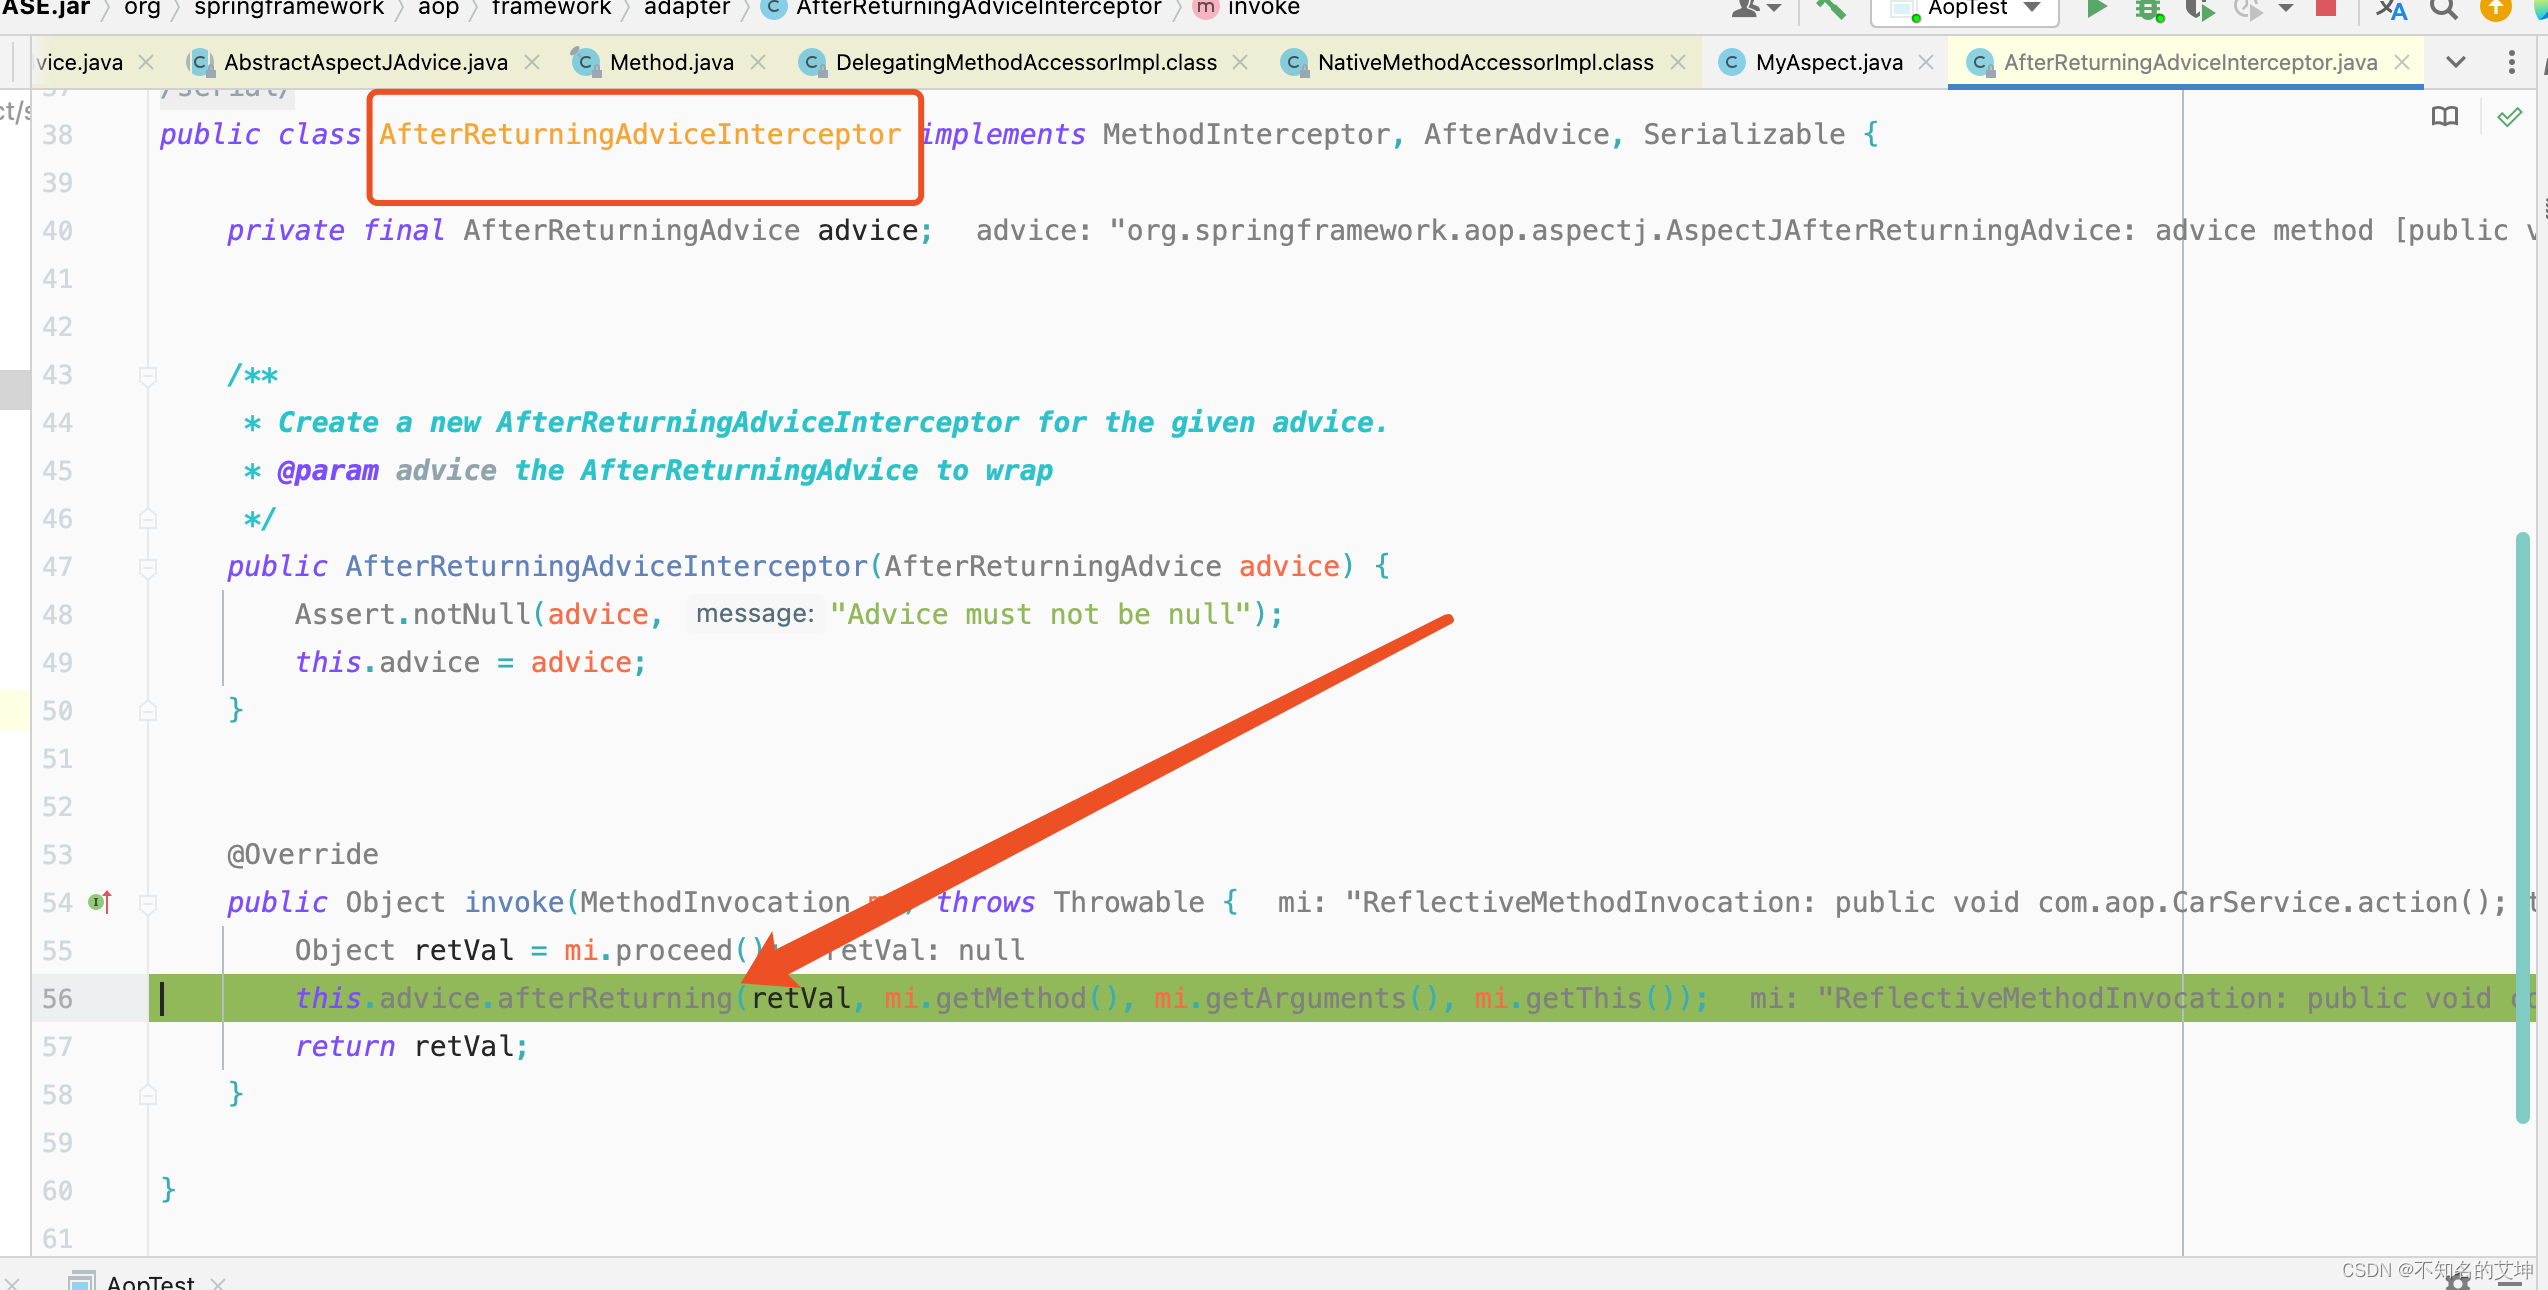Click the 'advice' field name on line 40
The width and height of the screenshot is (2548, 1290).
(x=867, y=231)
